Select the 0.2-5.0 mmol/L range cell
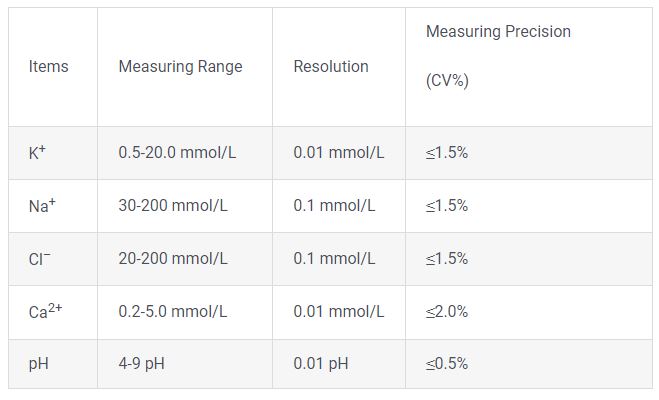659x400 pixels. (x=173, y=312)
